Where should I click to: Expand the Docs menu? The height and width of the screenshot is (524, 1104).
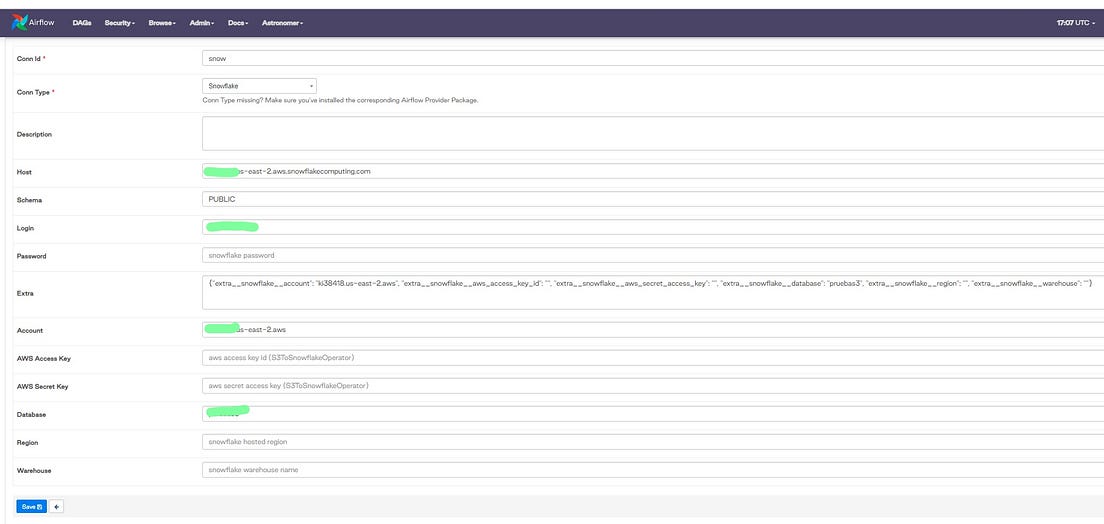tap(238, 23)
